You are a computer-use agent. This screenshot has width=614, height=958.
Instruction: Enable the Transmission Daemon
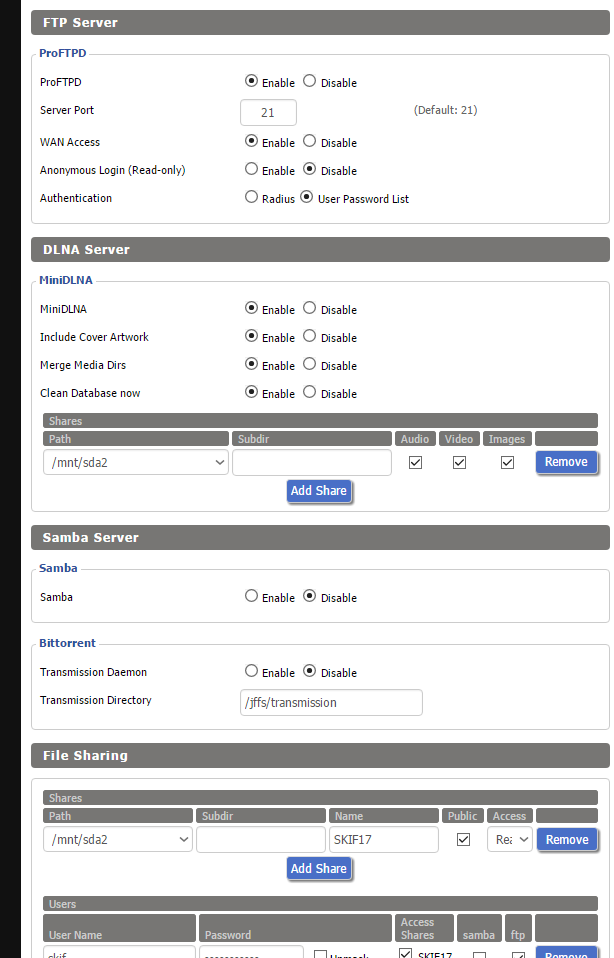pyautogui.click(x=251, y=672)
